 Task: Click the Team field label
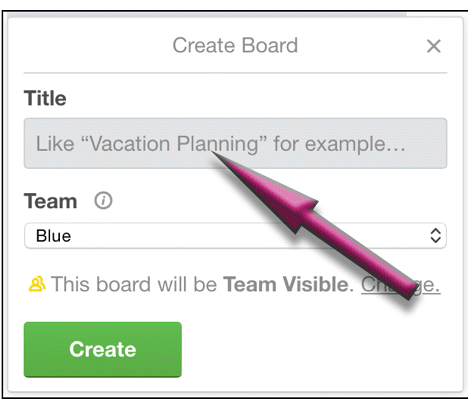click(x=50, y=201)
